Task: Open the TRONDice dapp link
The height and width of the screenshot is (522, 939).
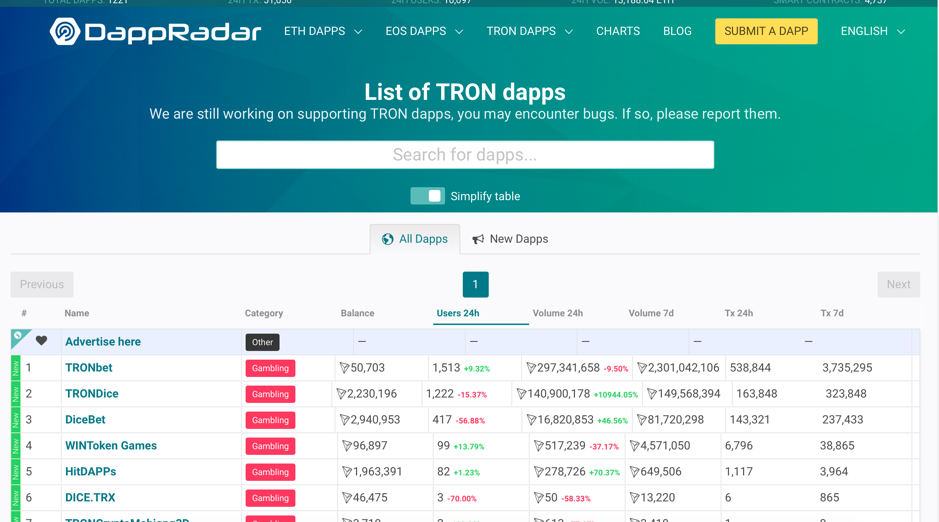Action: tap(92, 394)
